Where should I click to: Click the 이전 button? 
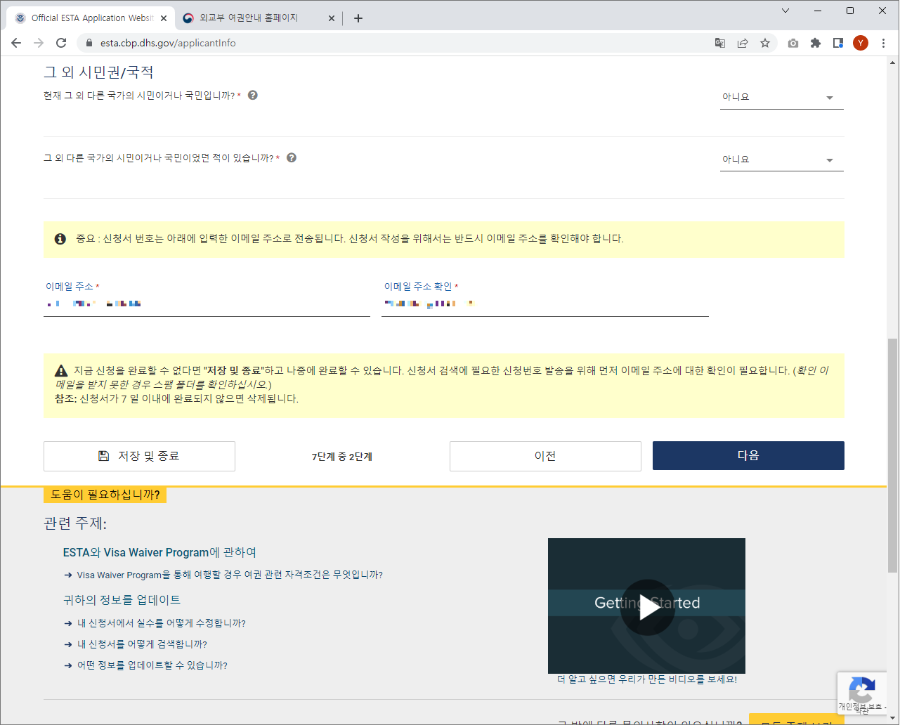tap(545, 456)
